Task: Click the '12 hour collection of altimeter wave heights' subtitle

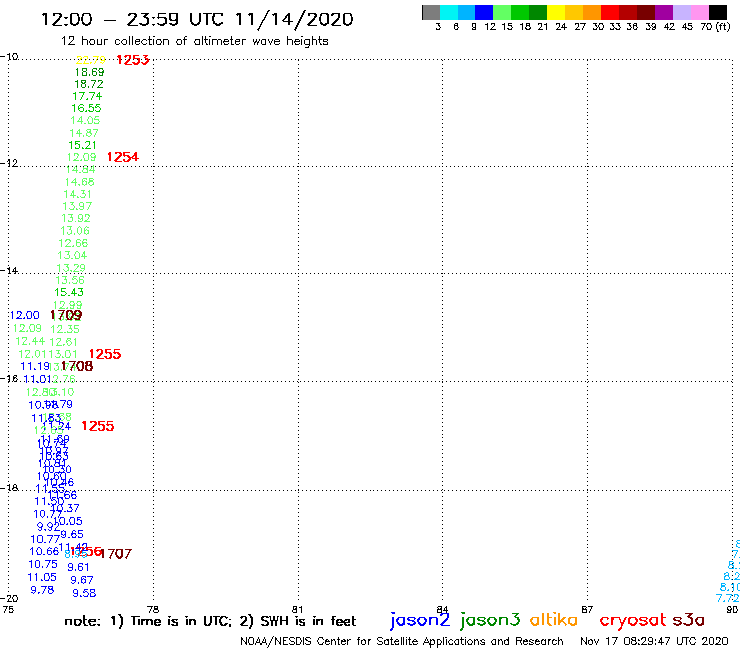Action: point(194,41)
